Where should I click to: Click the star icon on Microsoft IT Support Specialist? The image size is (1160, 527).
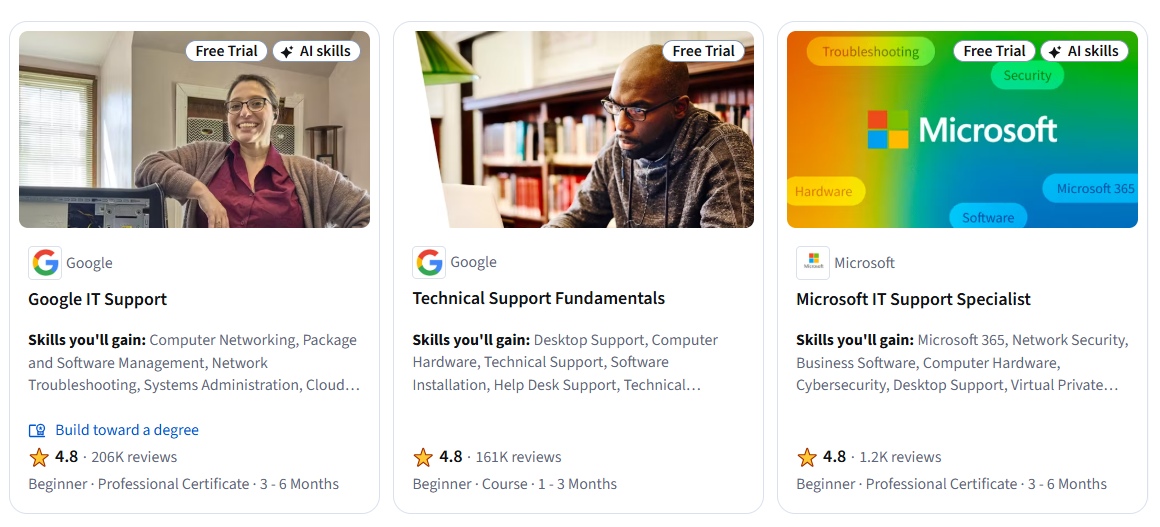[807, 457]
